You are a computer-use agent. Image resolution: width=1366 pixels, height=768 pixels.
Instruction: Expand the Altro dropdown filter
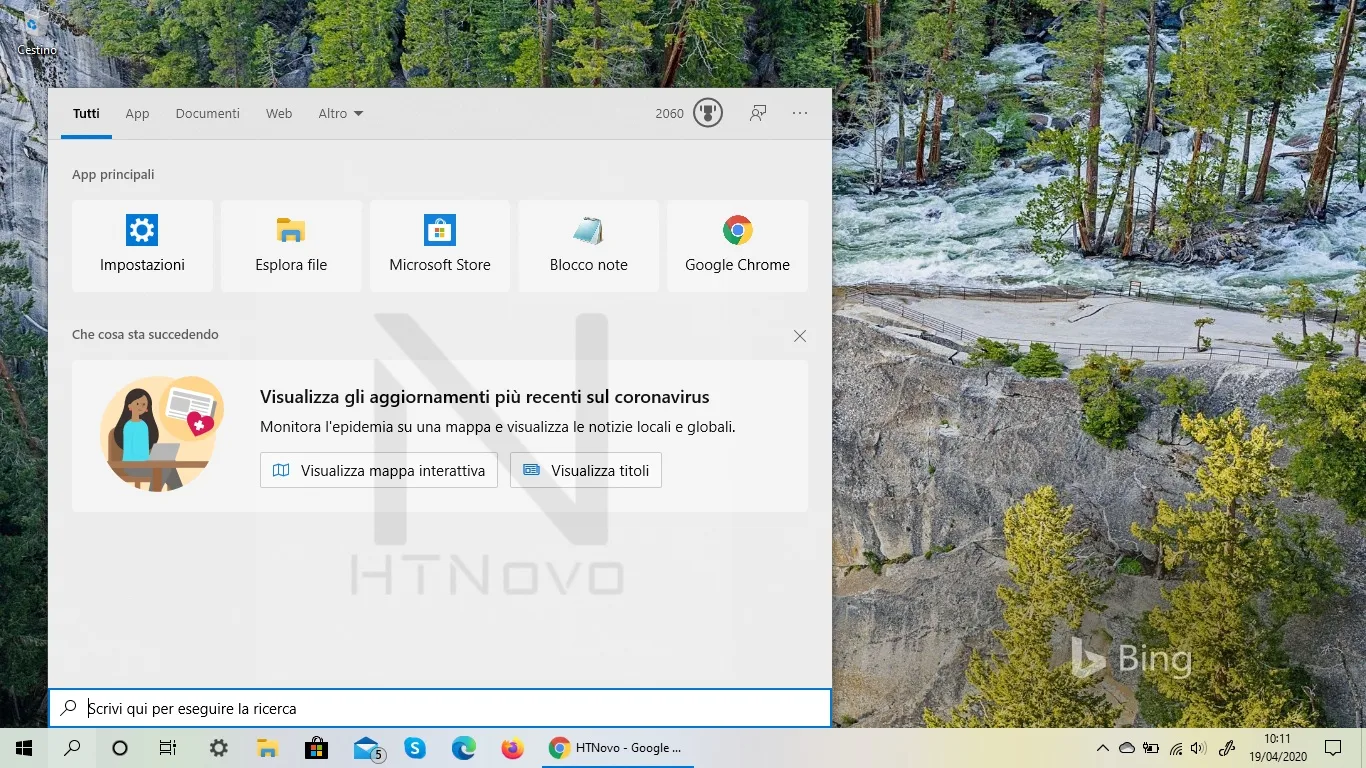coord(341,113)
